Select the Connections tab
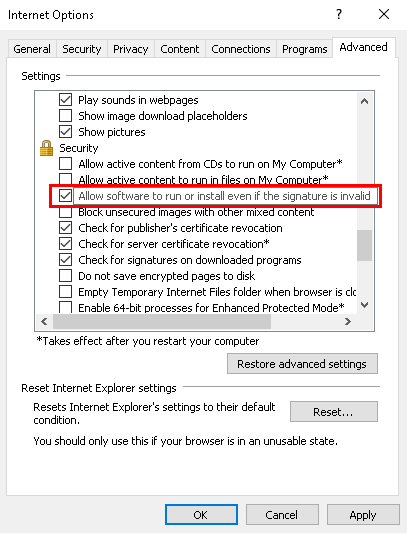Viewport: 407px width, 534px height. tap(240, 49)
